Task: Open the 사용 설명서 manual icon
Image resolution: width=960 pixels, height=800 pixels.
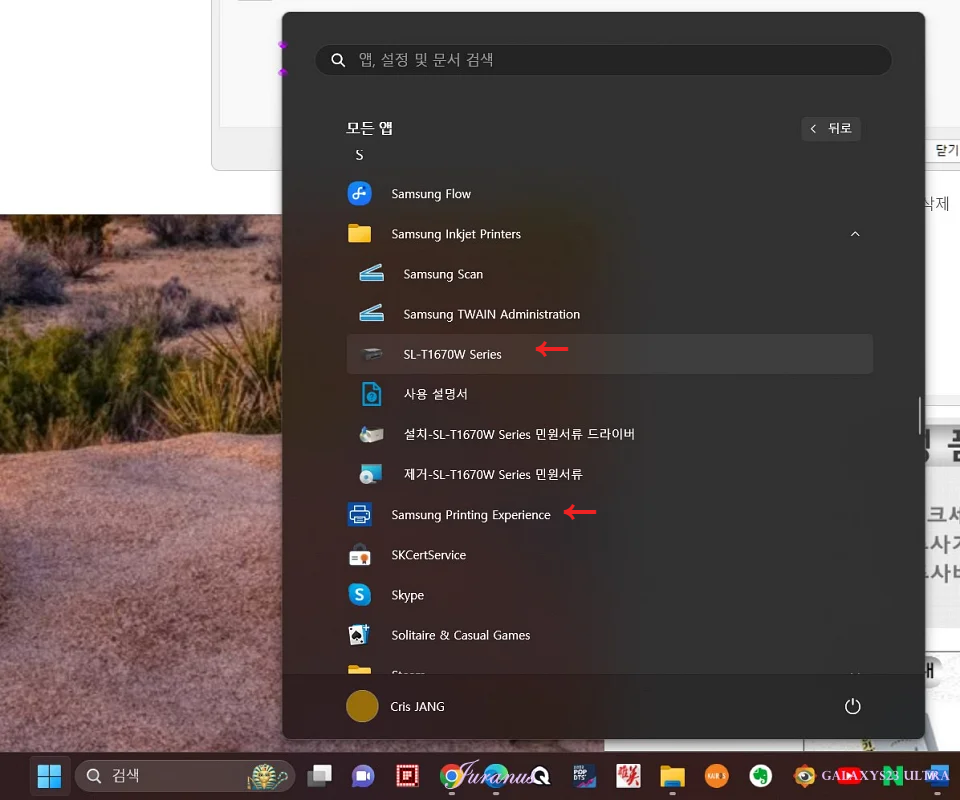Action: coord(371,394)
